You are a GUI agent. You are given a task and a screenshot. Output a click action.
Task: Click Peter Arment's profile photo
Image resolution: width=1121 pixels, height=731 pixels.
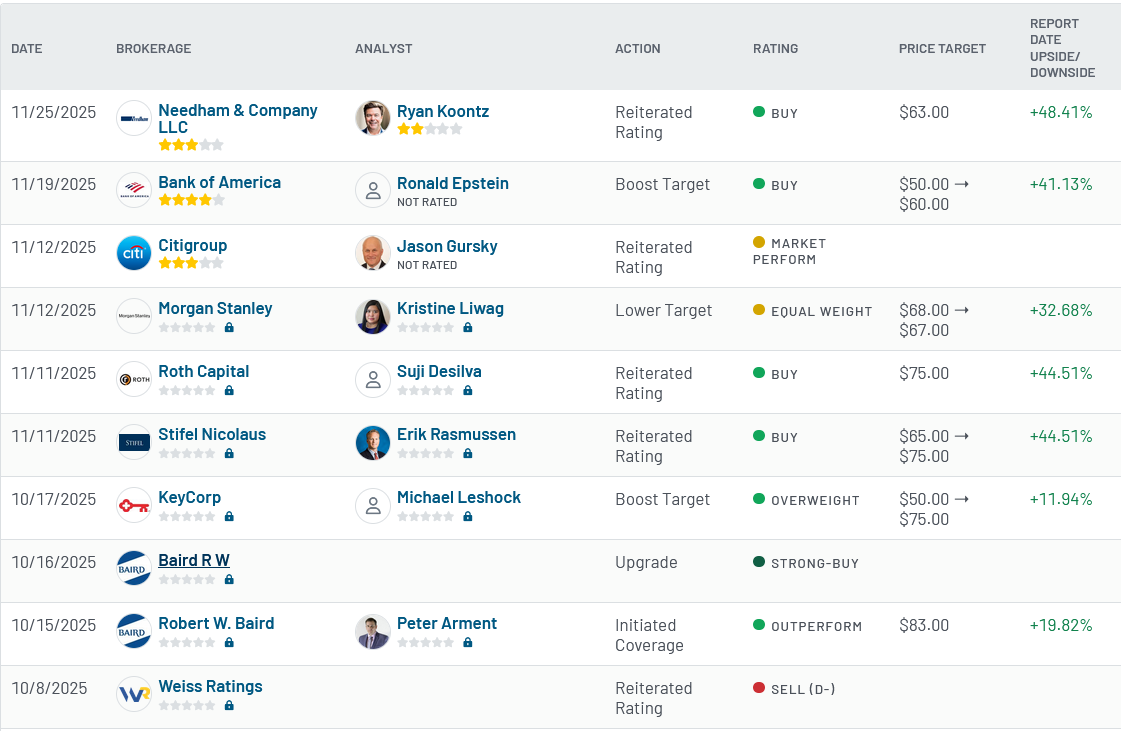372,631
